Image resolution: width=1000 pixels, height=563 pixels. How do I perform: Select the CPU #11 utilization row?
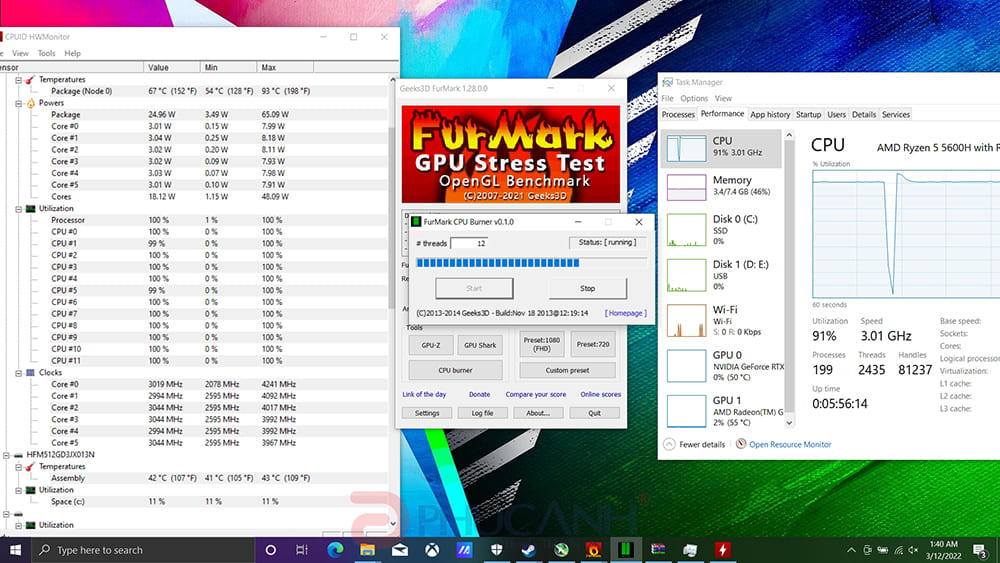click(195, 361)
